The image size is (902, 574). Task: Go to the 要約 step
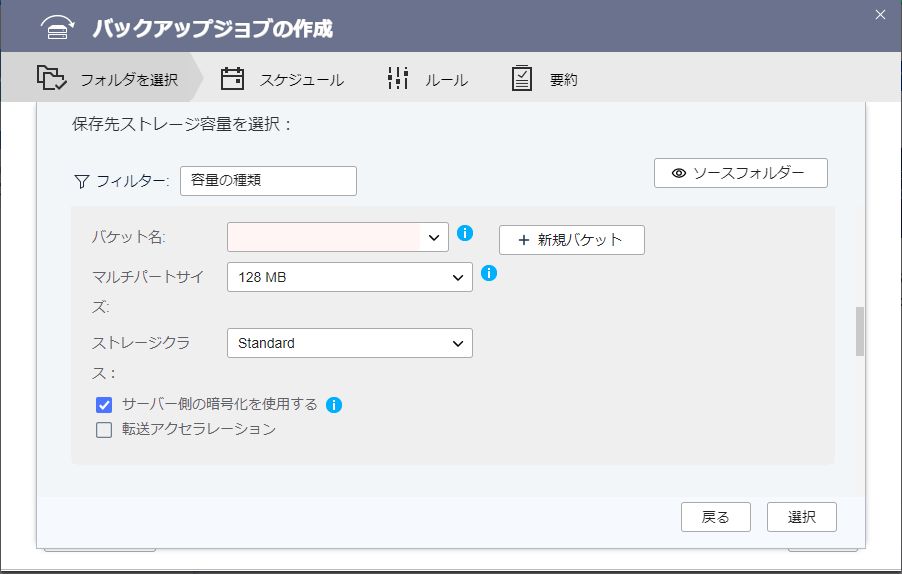[544, 78]
